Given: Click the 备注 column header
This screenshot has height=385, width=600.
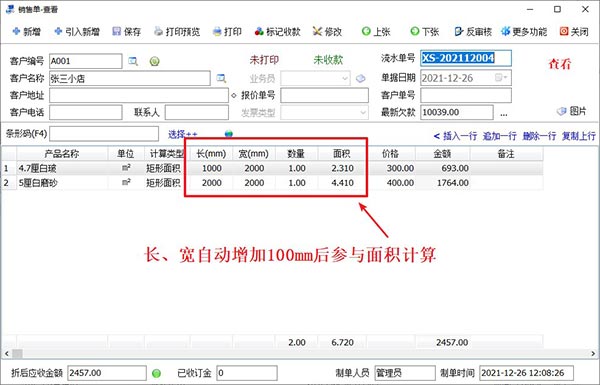Looking at the screenshot, I should coord(506,154).
